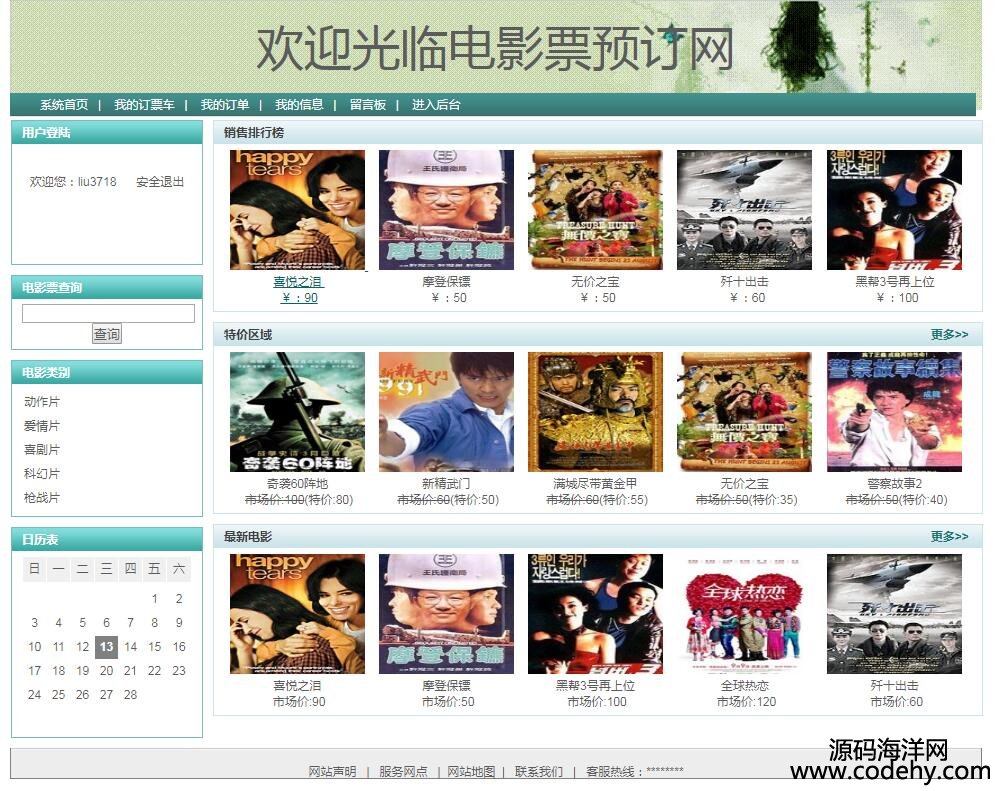Open 歼十出击 poster in 销售排行榜
Image resolution: width=995 pixels, height=791 pixels.
point(744,210)
